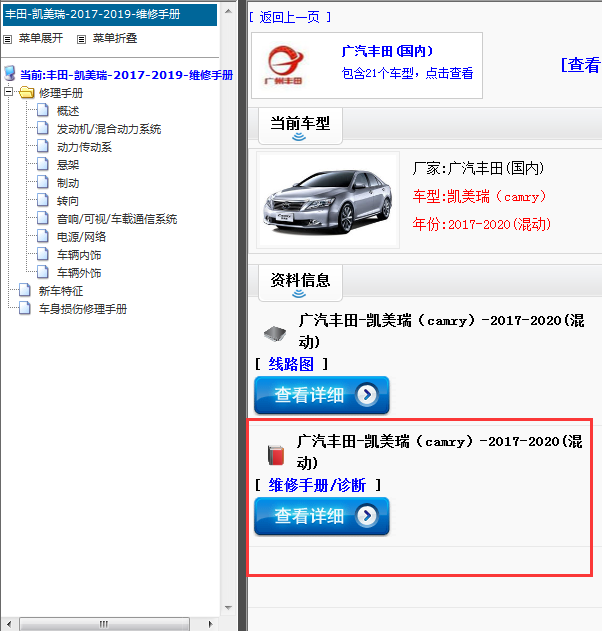Select 悬架 in the repair manual tree
The image size is (602, 631).
(68, 165)
